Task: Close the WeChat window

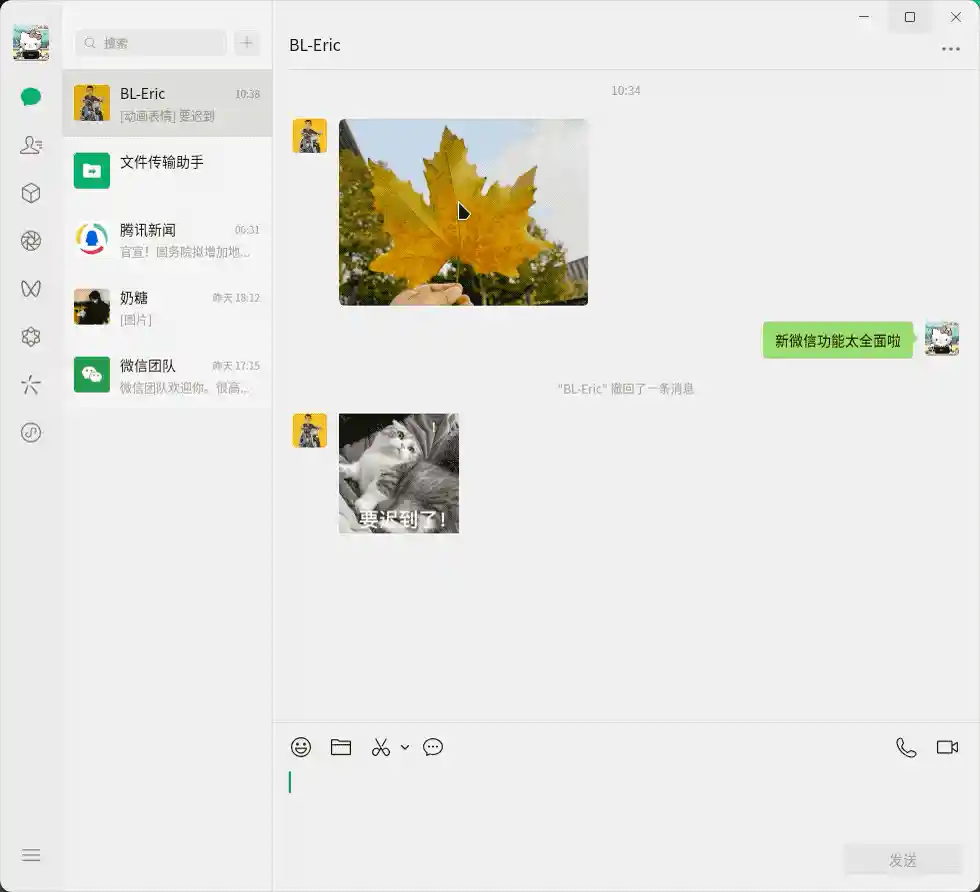Action: (956, 17)
